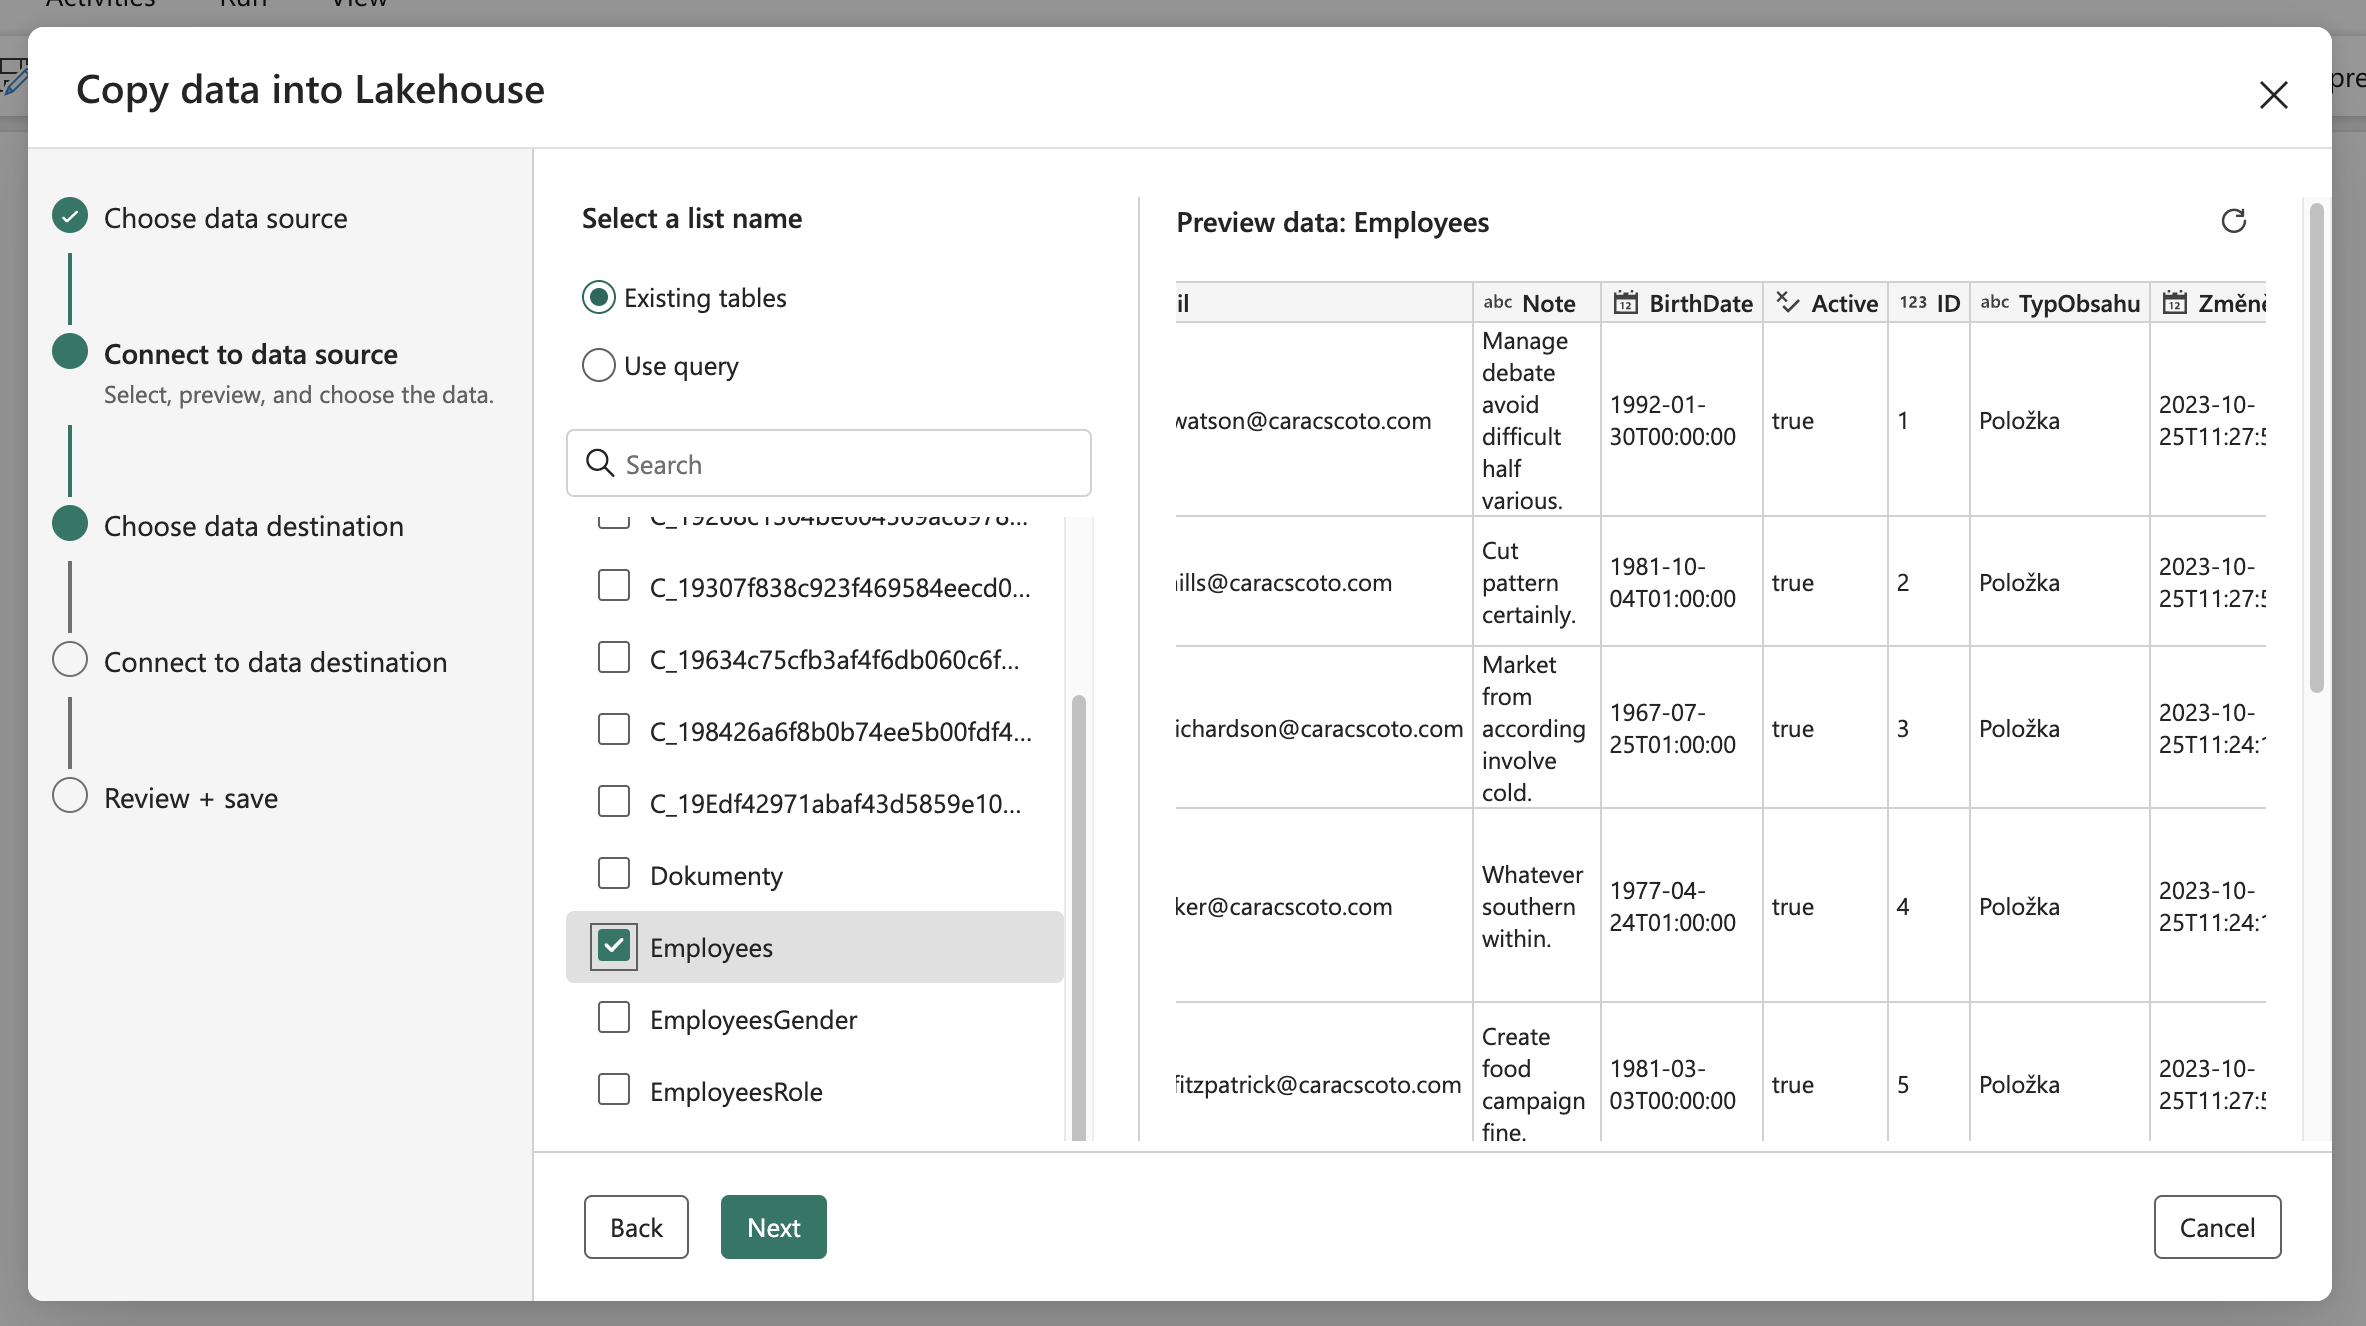Click the Cancel button

2217,1227
